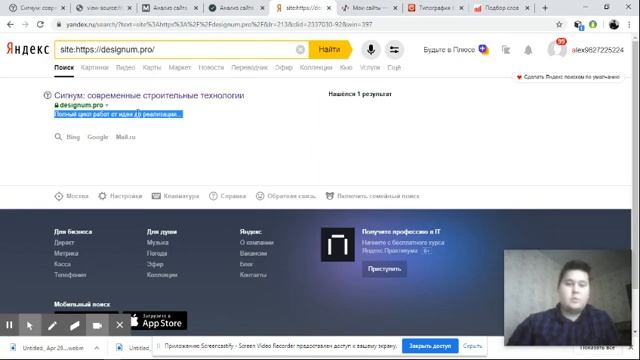This screenshot has width=640, height=360.
Task: Click Скрыть to hide the sharing bar
Action: 472,346
